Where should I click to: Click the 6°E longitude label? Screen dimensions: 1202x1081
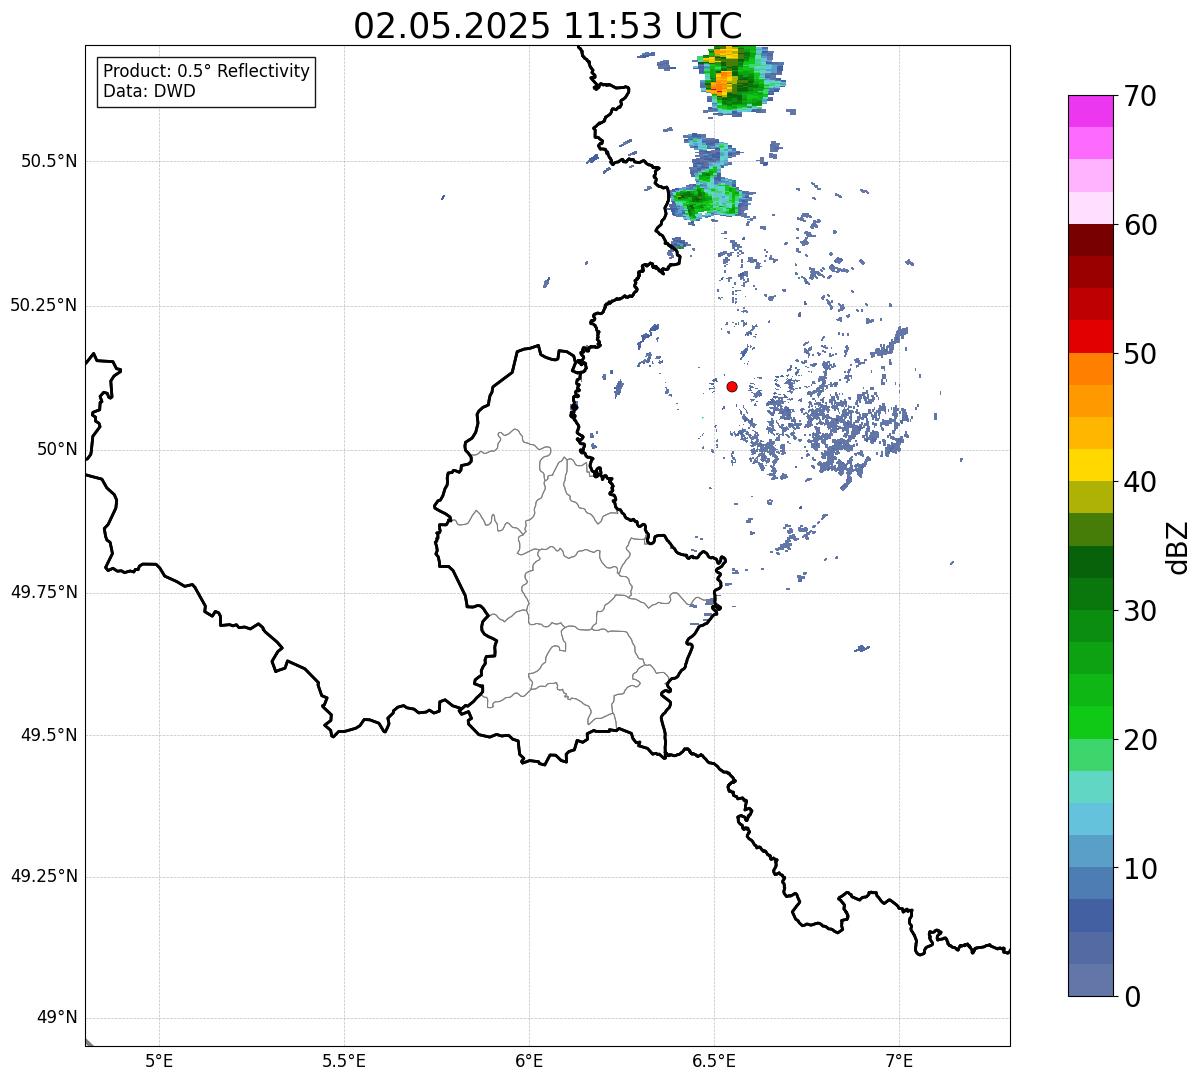(529, 1060)
